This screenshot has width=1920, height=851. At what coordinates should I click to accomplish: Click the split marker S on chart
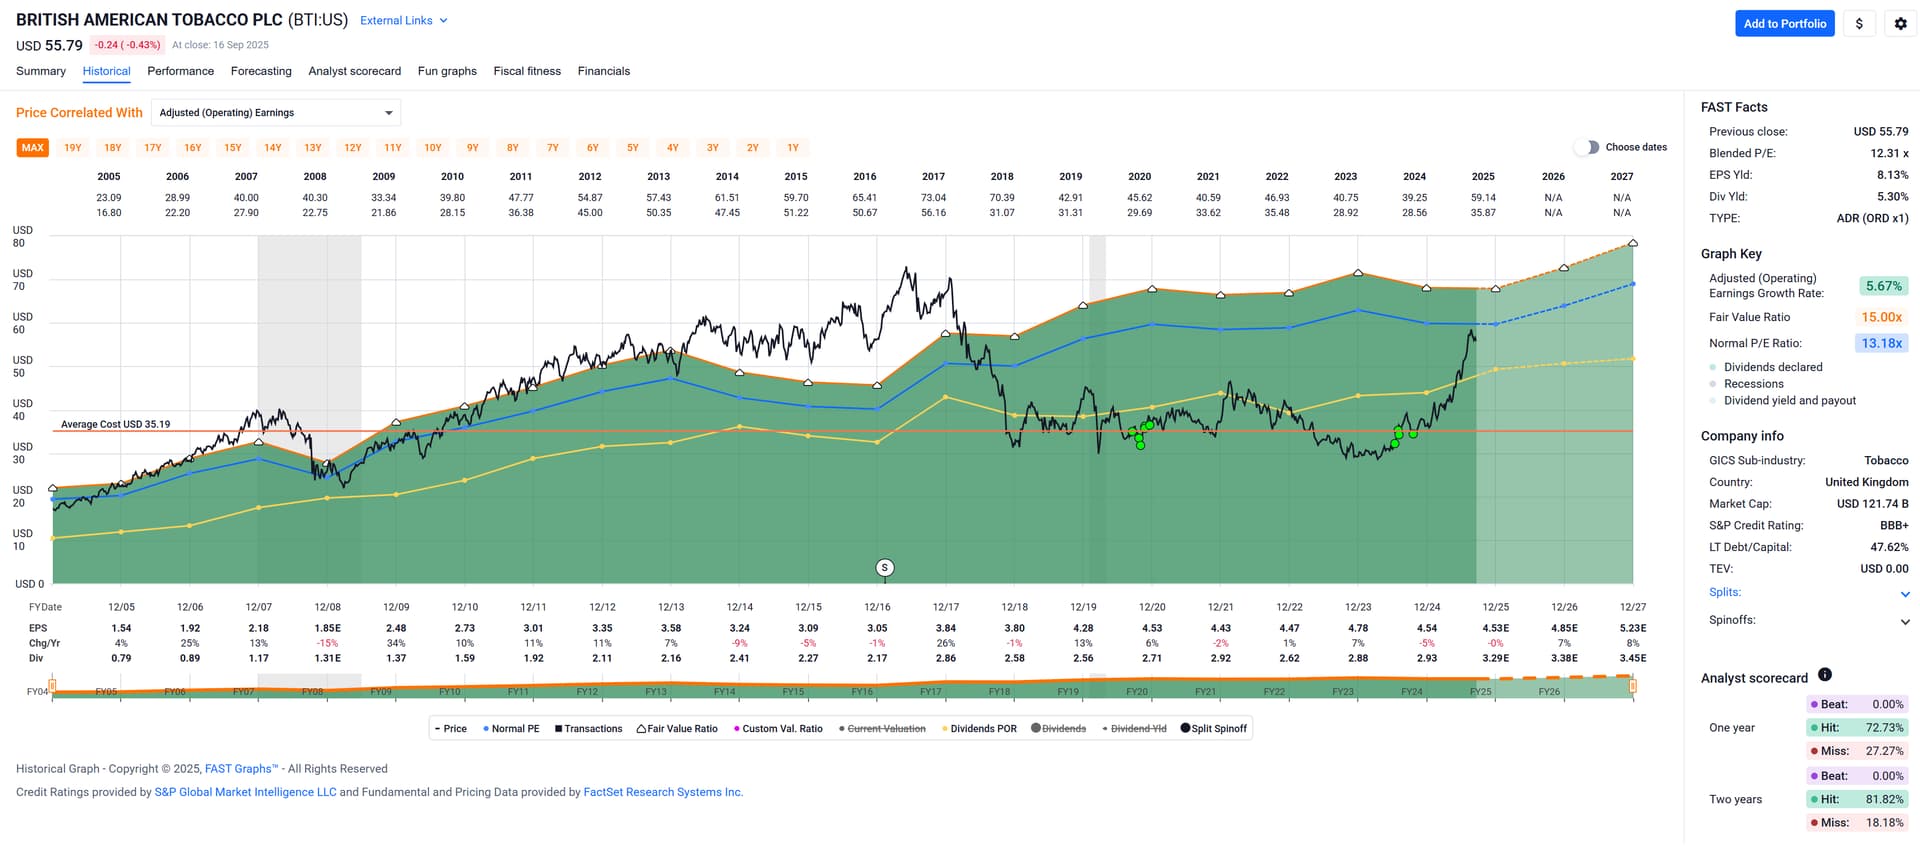[x=884, y=568]
